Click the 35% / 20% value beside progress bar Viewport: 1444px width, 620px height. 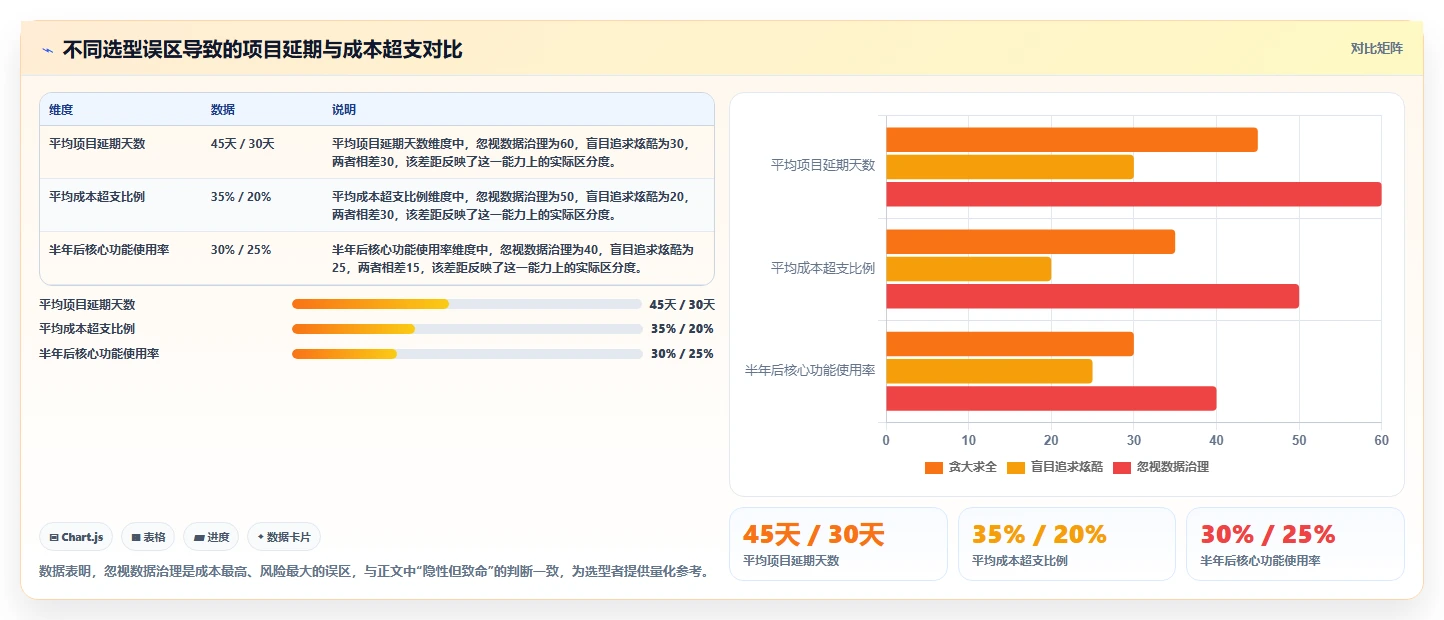[x=682, y=329]
